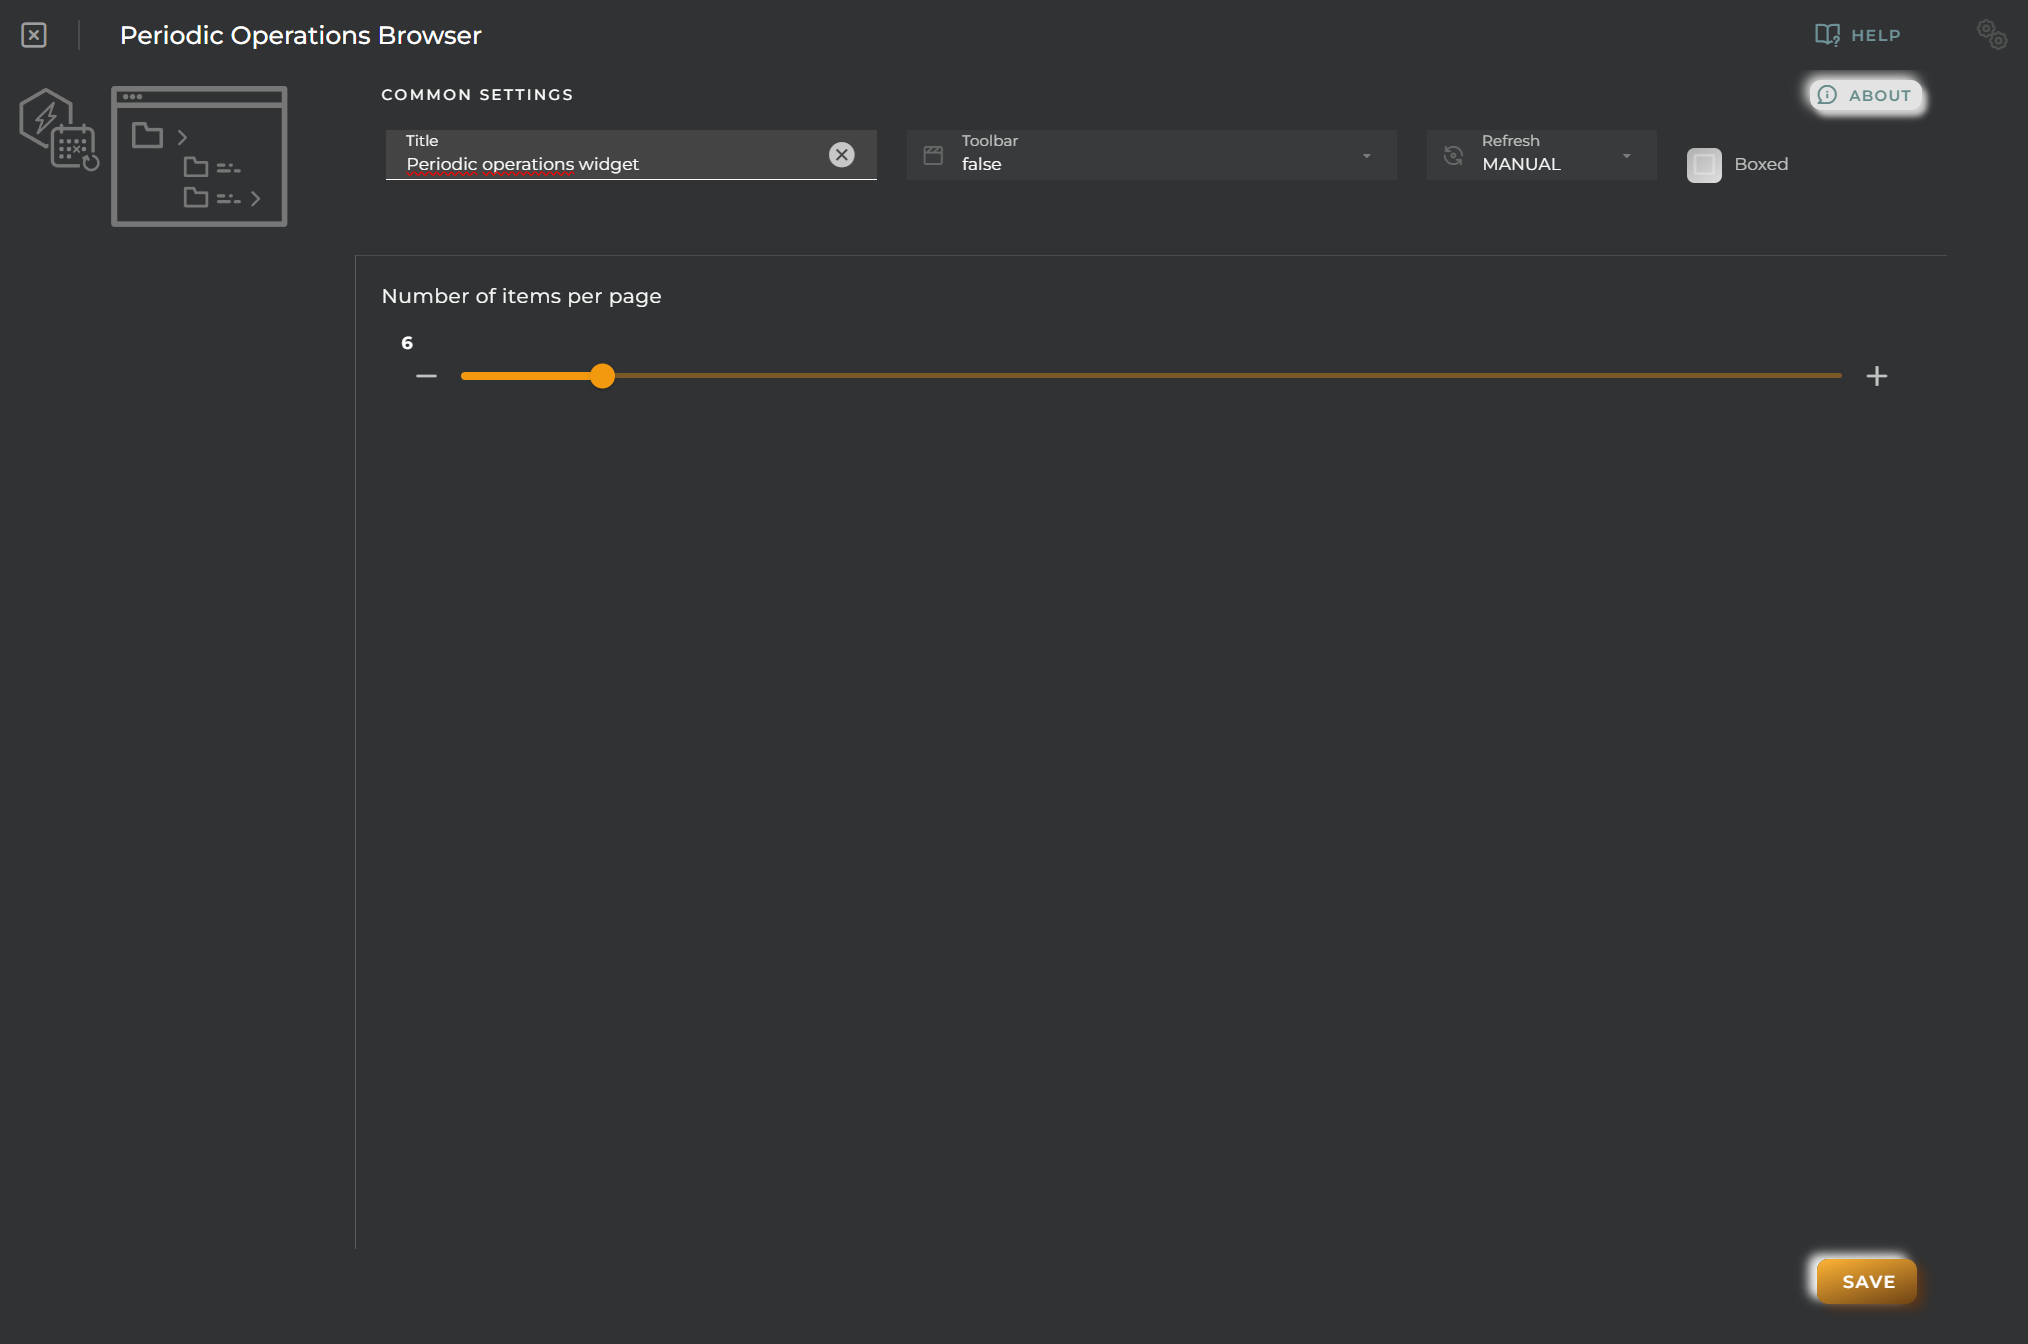Open the Toolbar dropdown

1151,155
